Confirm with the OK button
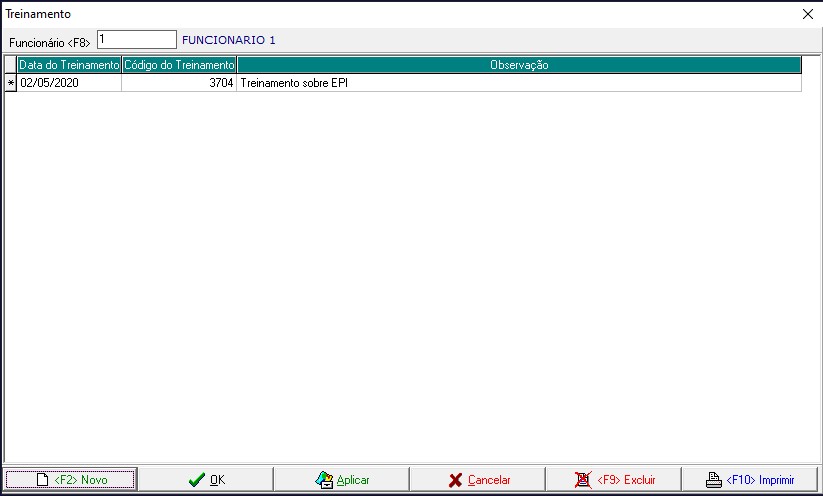Image resolution: width=823 pixels, height=496 pixels. [x=206, y=479]
